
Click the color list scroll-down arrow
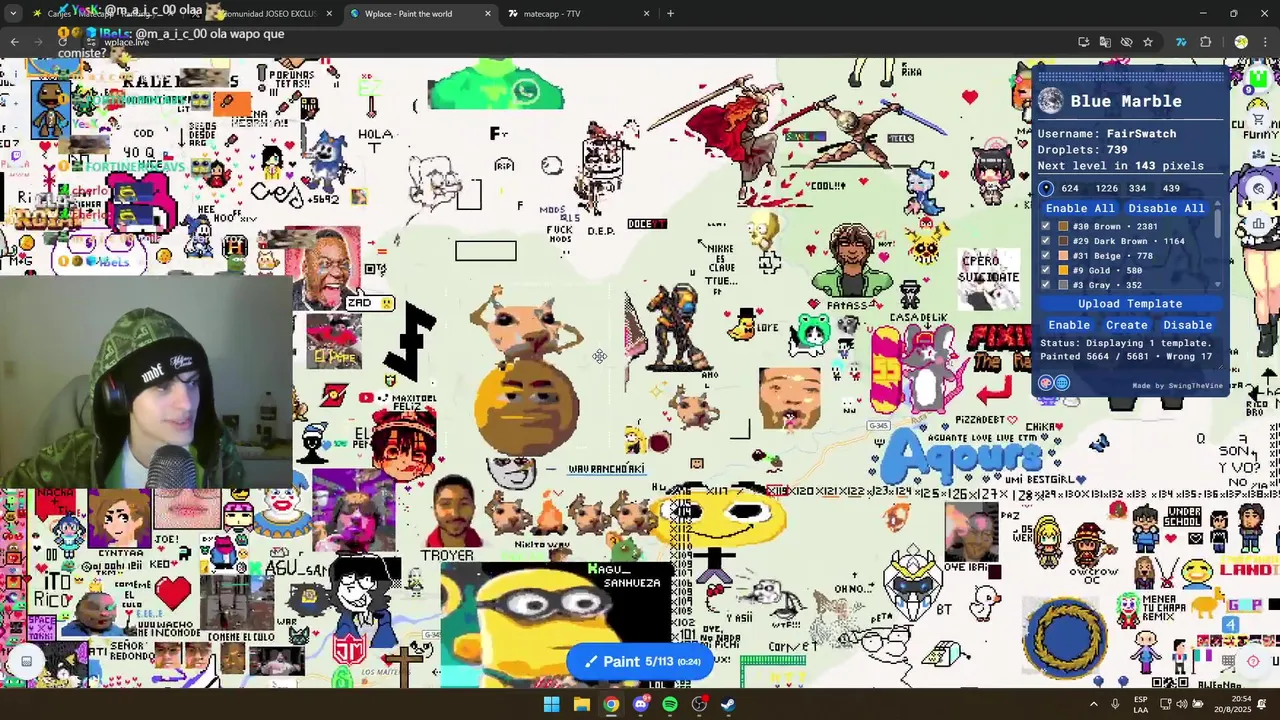coord(1217,285)
